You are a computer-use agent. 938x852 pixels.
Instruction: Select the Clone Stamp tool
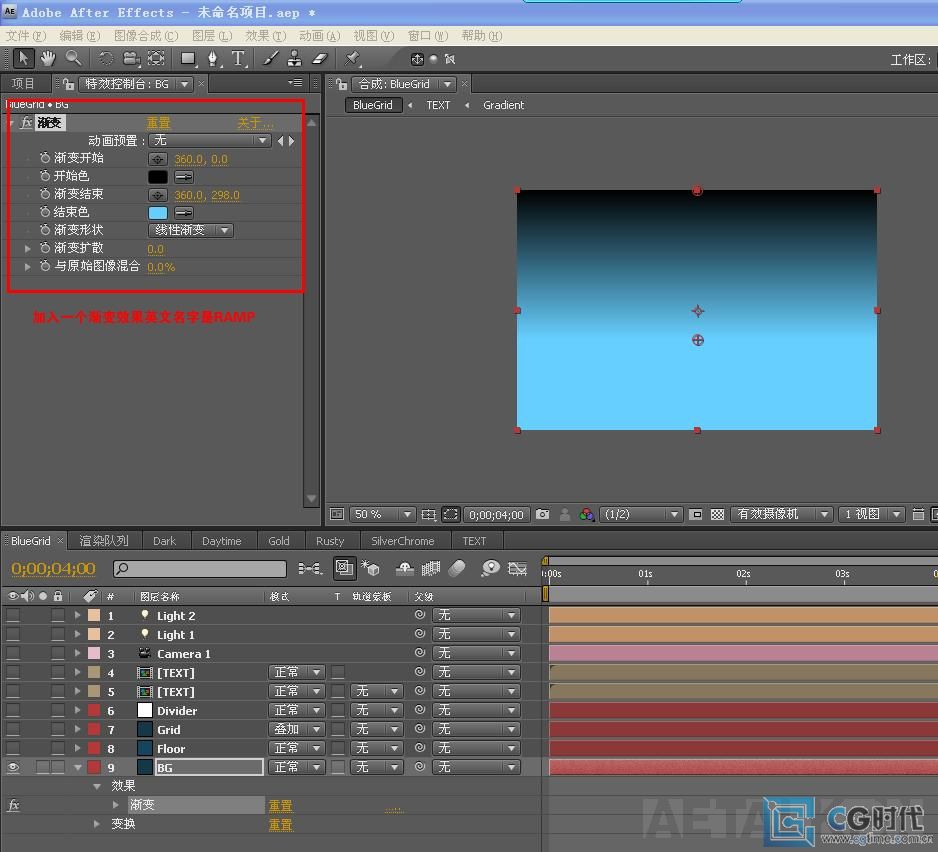pos(294,59)
